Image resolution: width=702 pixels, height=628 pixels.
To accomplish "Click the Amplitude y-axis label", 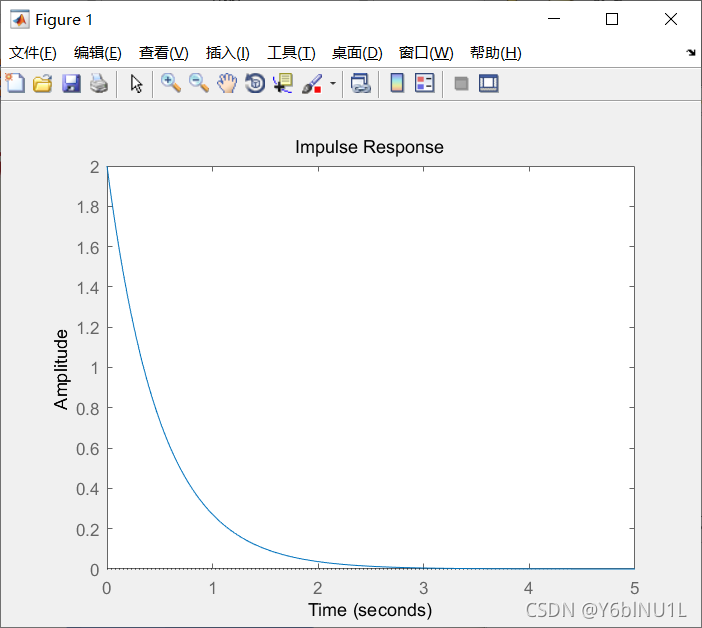I will (61, 369).
